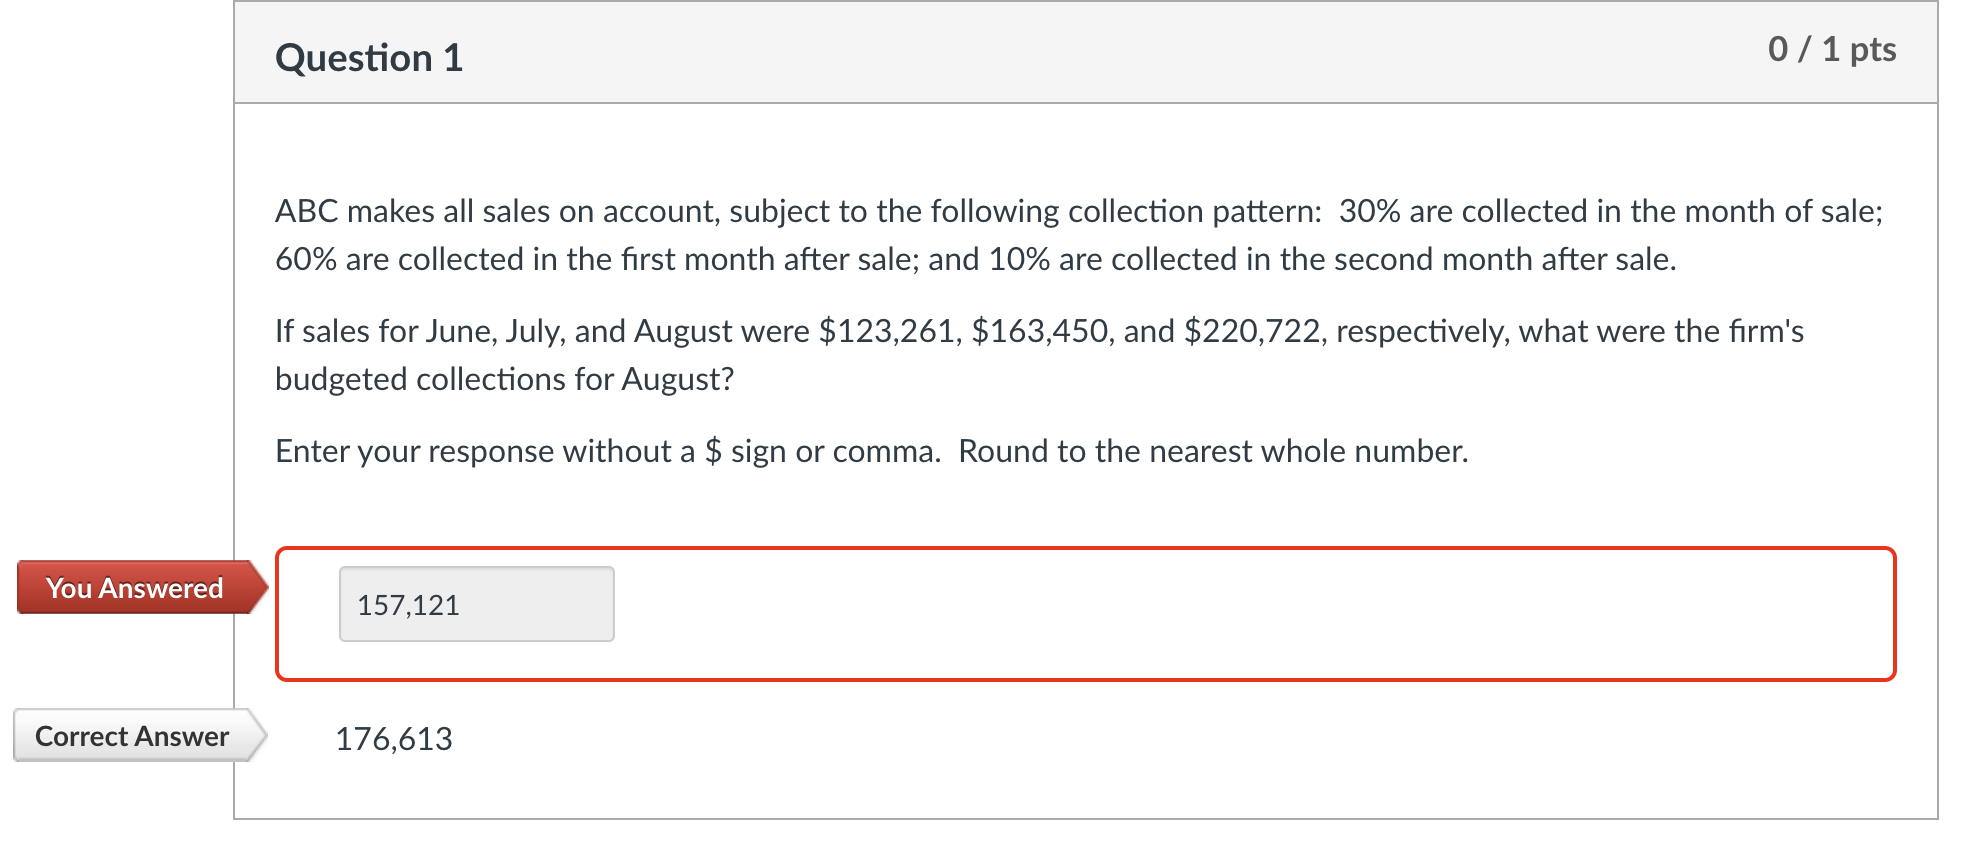
Task: Click the Question 1 header title
Action: pos(369,57)
